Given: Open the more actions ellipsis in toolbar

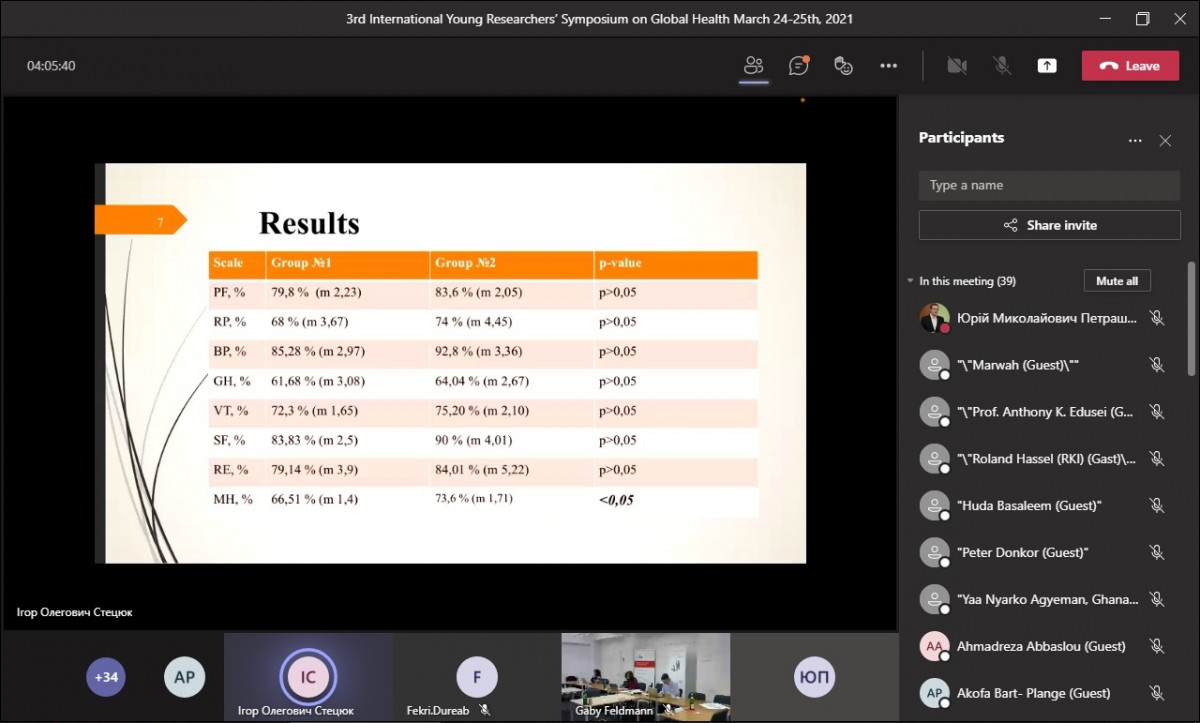Looking at the screenshot, I should coord(888,66).
